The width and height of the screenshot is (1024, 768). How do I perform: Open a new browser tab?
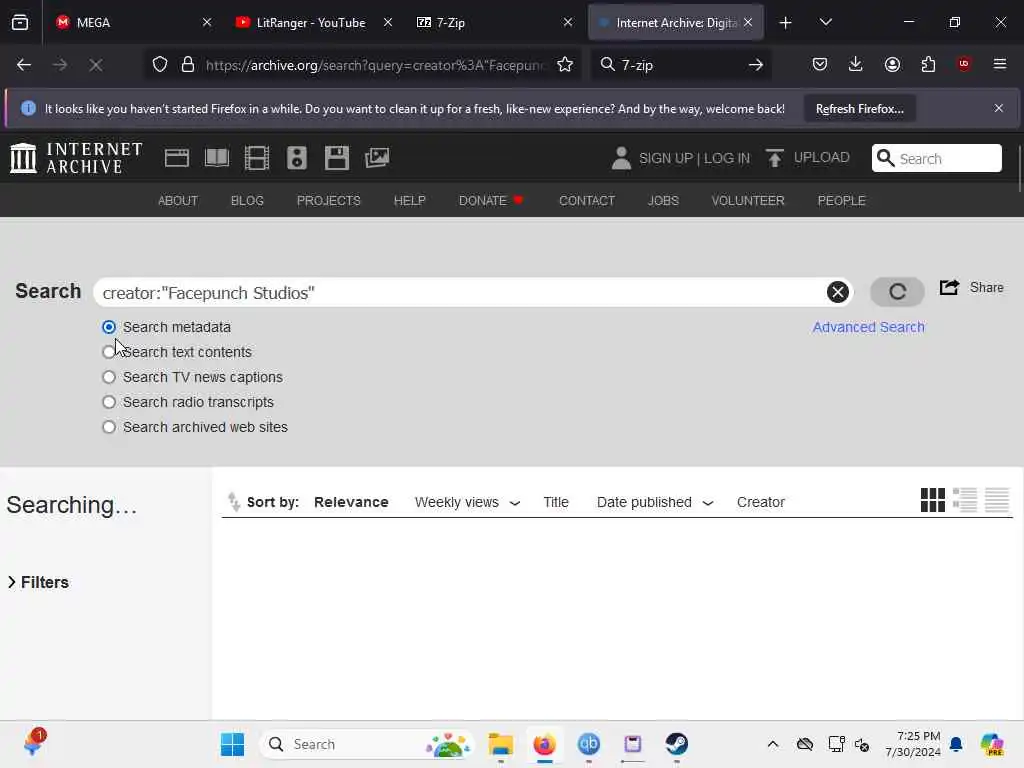pos(785,23)
